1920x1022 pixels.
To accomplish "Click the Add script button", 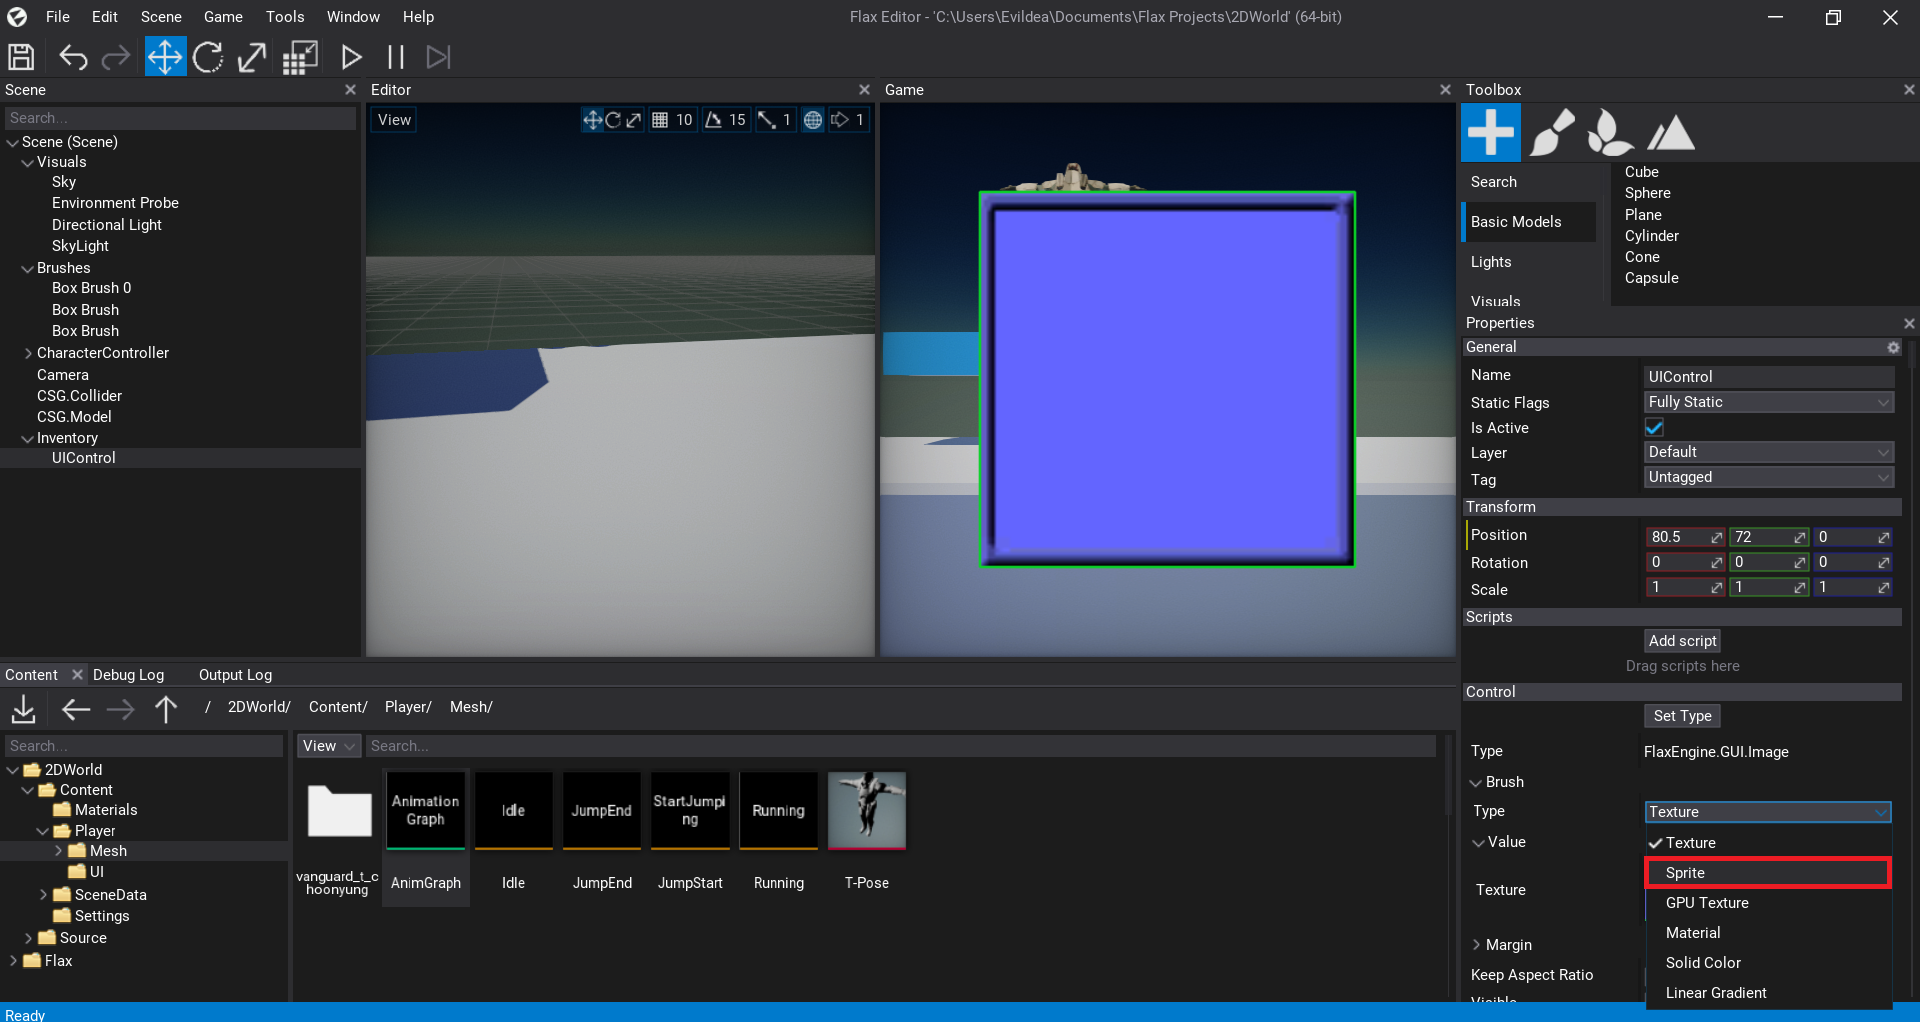I will click(x=1682, y=640).
